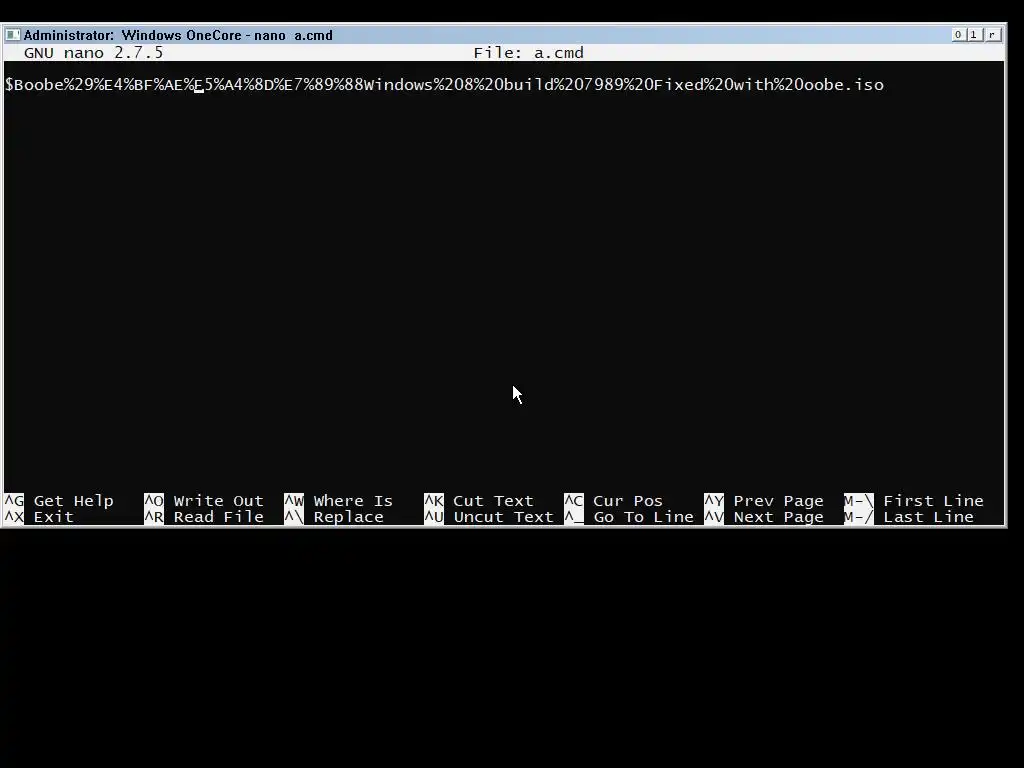Click the ^X Exit shortcut
The width and height of the screenshot is (1024, 768).
[39, 517]
